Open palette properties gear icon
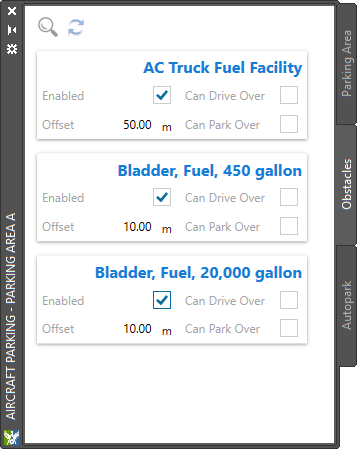The width and height of the screenshot is (361, 449). (x=12, y=49)
